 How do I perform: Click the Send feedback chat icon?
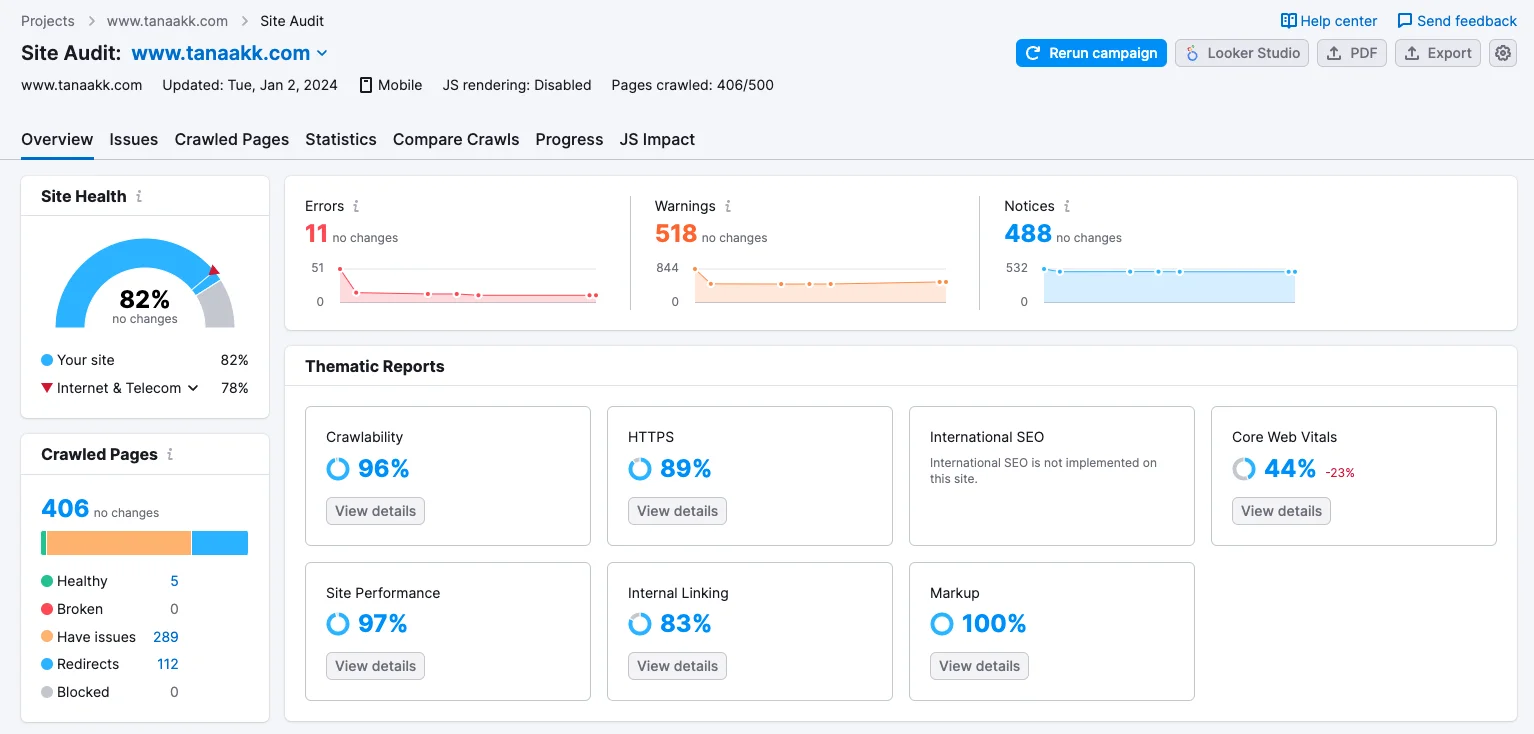pos(1405,21)
